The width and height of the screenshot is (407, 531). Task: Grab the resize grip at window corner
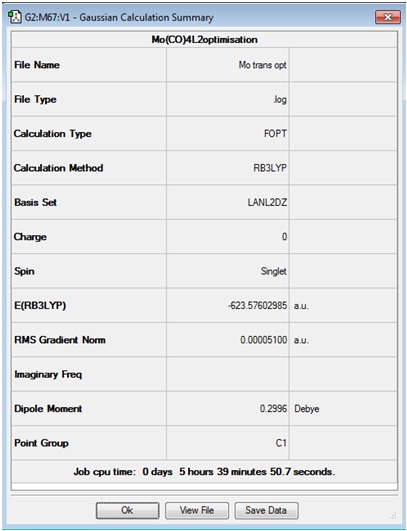pyautogui.click(x=393, y=515)
